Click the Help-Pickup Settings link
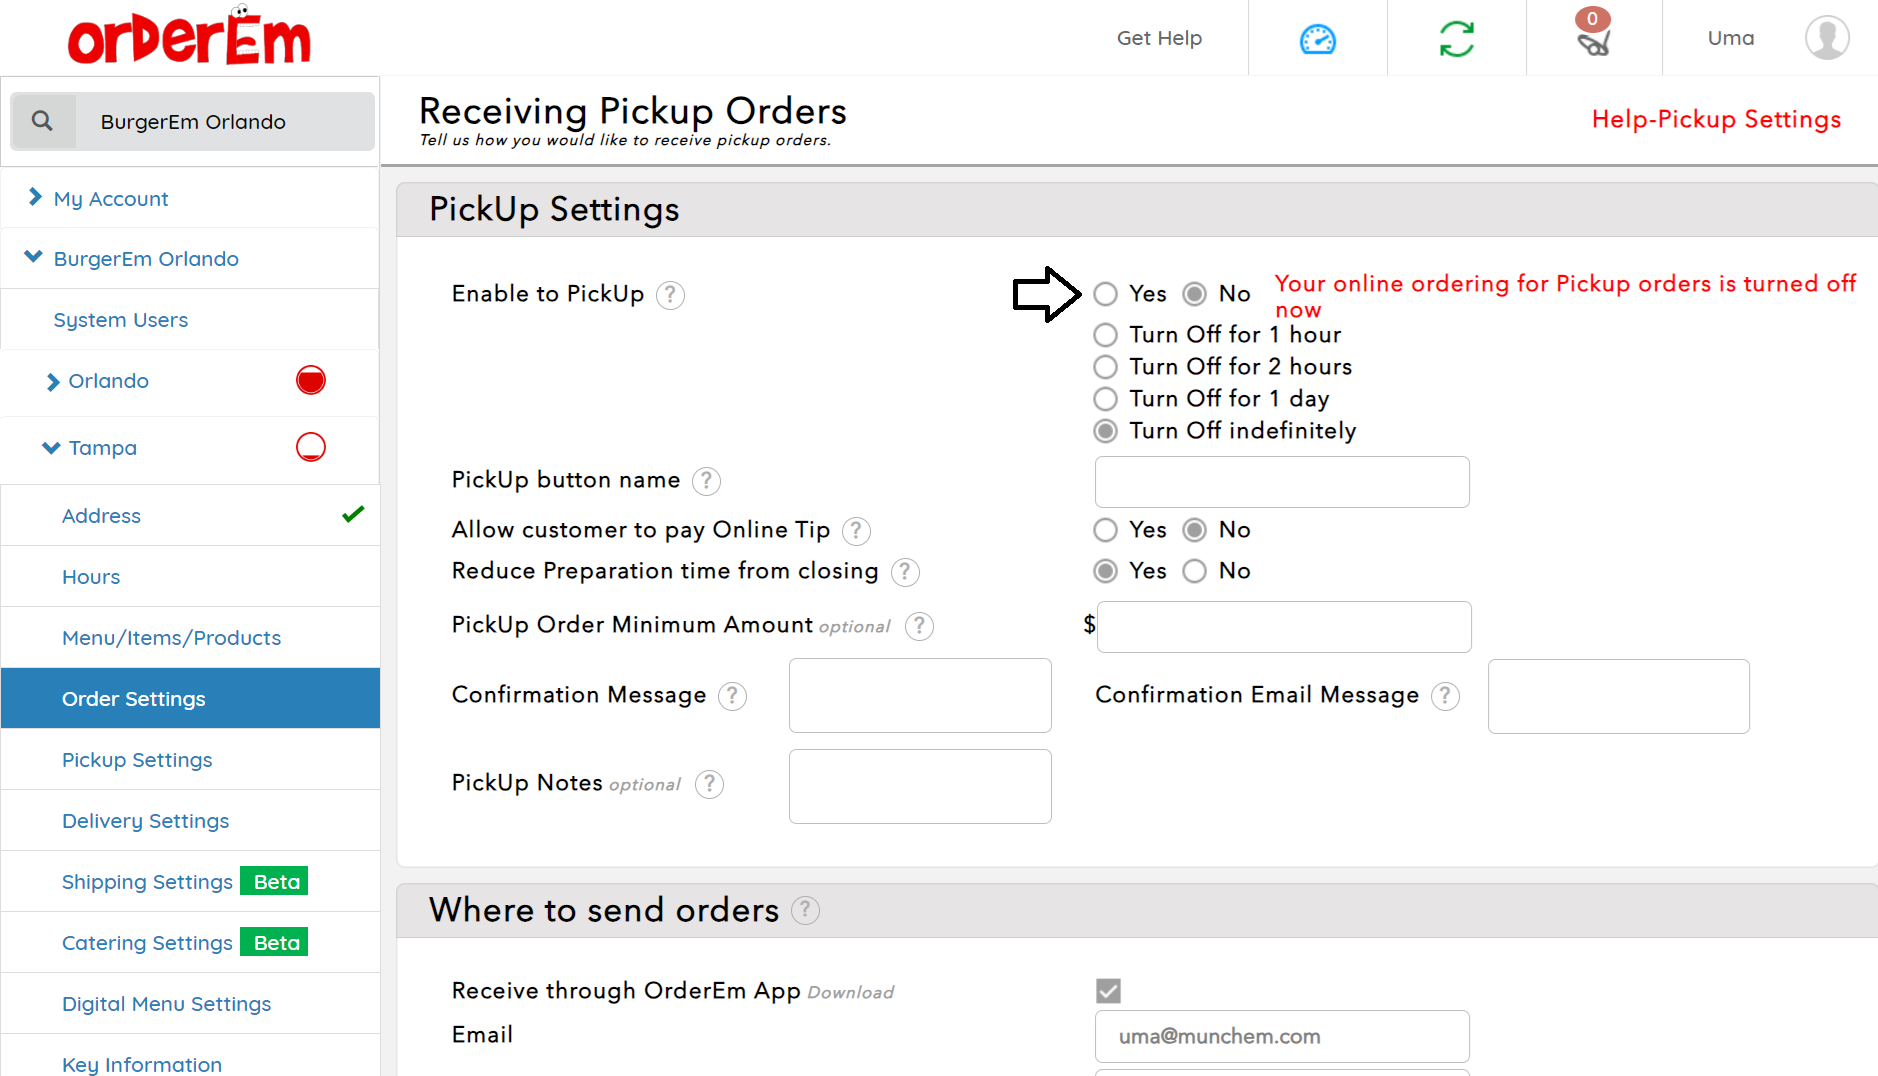 [x=1715, y=119]
